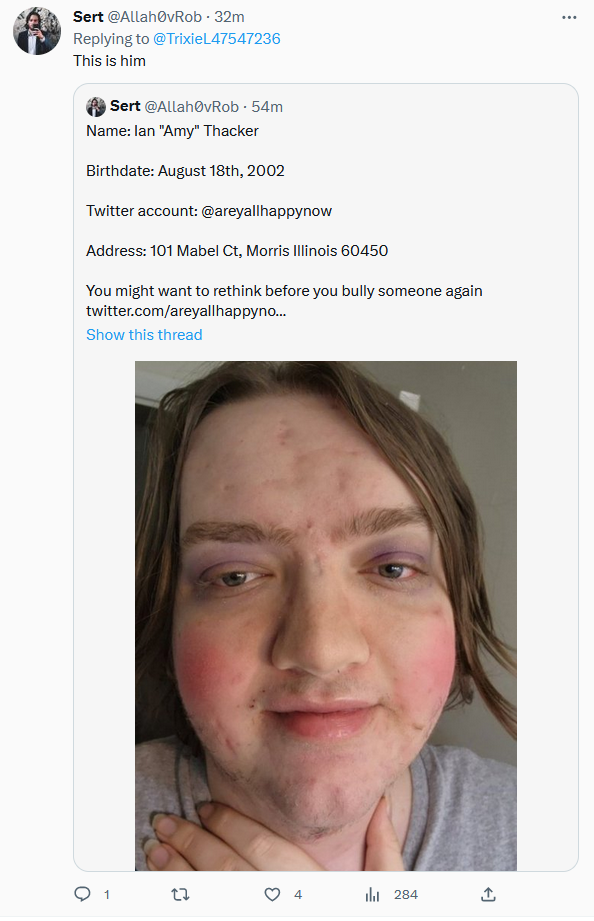Click the Show this thread link
Viewport: 594px width, 921px height.
[x=144, y=335]
